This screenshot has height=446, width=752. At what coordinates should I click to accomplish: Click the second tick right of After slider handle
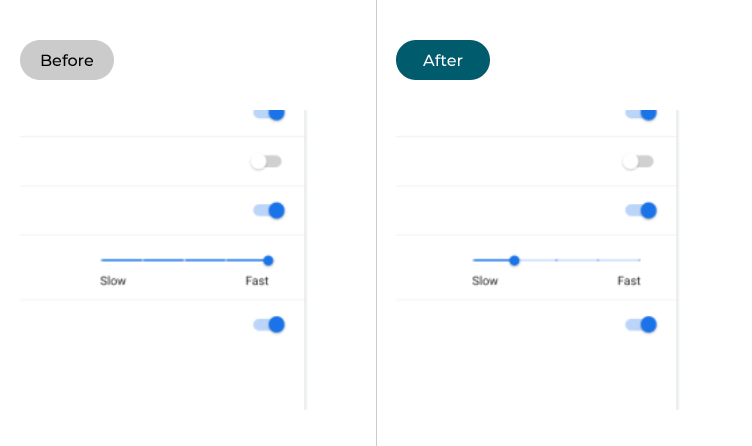[598, 260]
